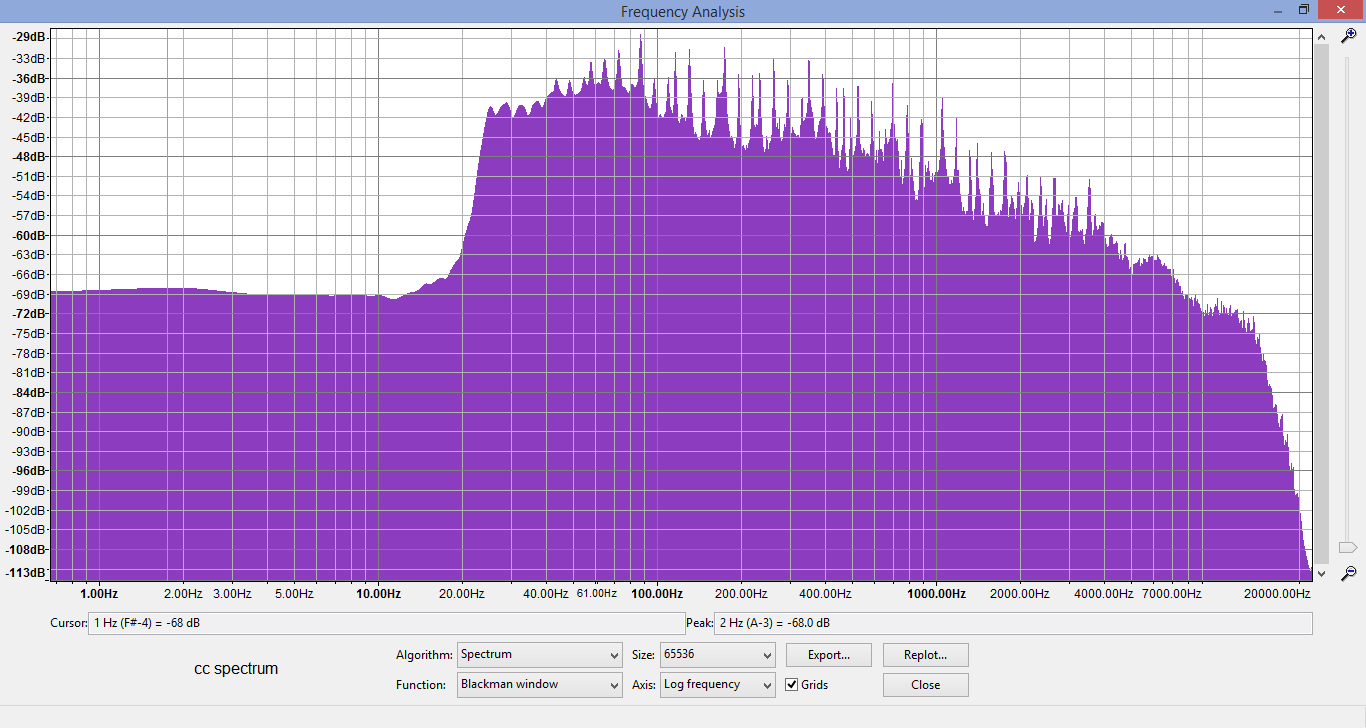The width and height of the screenshot is (1366, 728).
Task: Click the '-84dB' level axis label
Action: coord(29,392)
